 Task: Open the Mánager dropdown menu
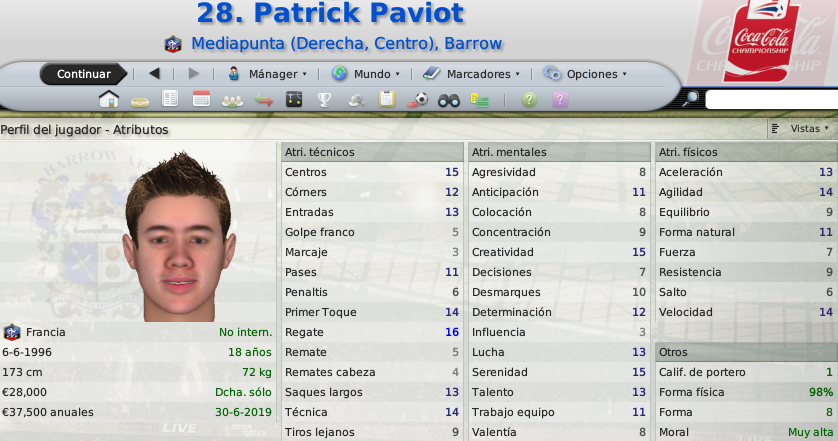tap(267, 74)
